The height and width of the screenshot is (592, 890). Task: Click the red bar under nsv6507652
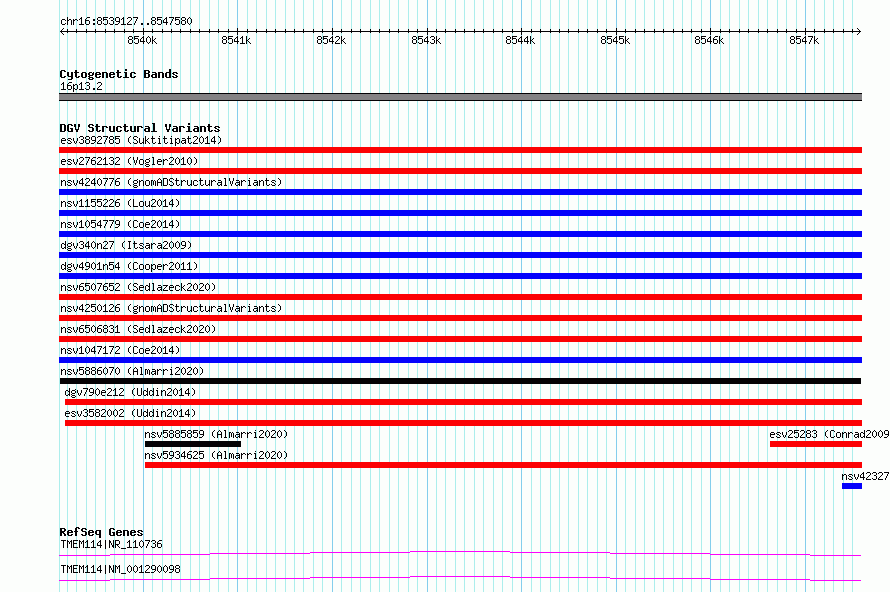(460, 297)
